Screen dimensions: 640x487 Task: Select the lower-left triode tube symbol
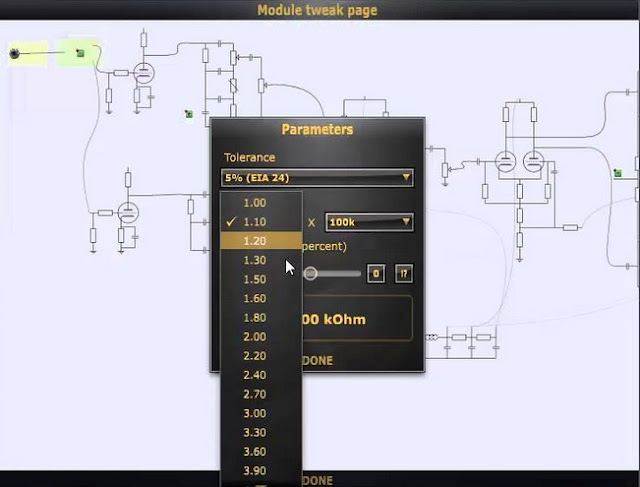tap(128, 213)
